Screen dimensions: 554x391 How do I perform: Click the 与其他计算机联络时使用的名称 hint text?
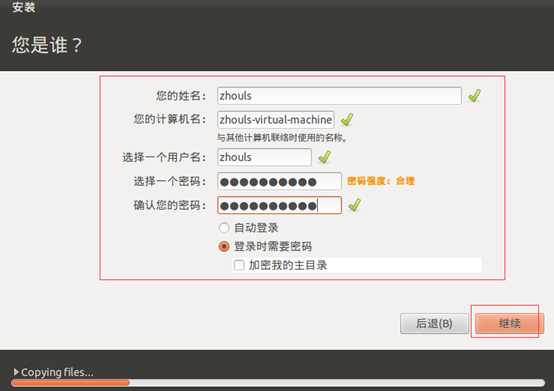click(282, 138)
